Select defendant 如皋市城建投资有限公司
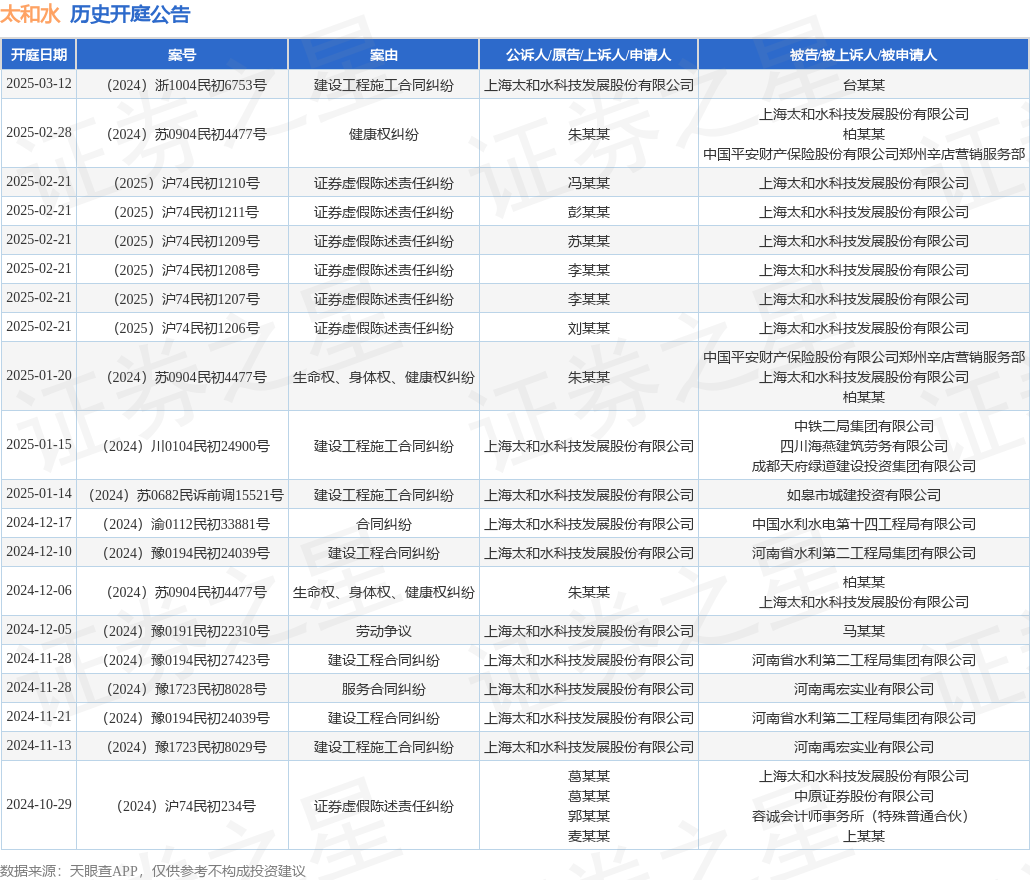The width and height of the screenshot is (1030, 880). click(864, 495)
